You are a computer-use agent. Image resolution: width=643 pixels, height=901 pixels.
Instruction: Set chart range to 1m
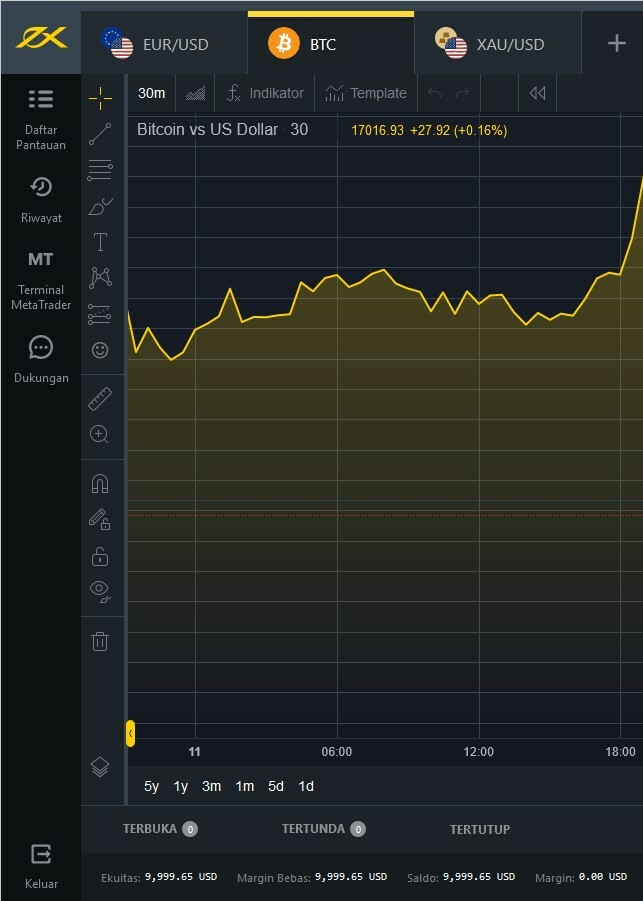(x=245, y=786)
